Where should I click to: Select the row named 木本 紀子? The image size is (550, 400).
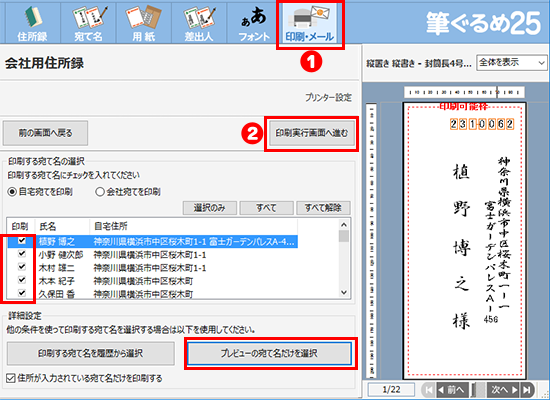(x=152, y=280)
